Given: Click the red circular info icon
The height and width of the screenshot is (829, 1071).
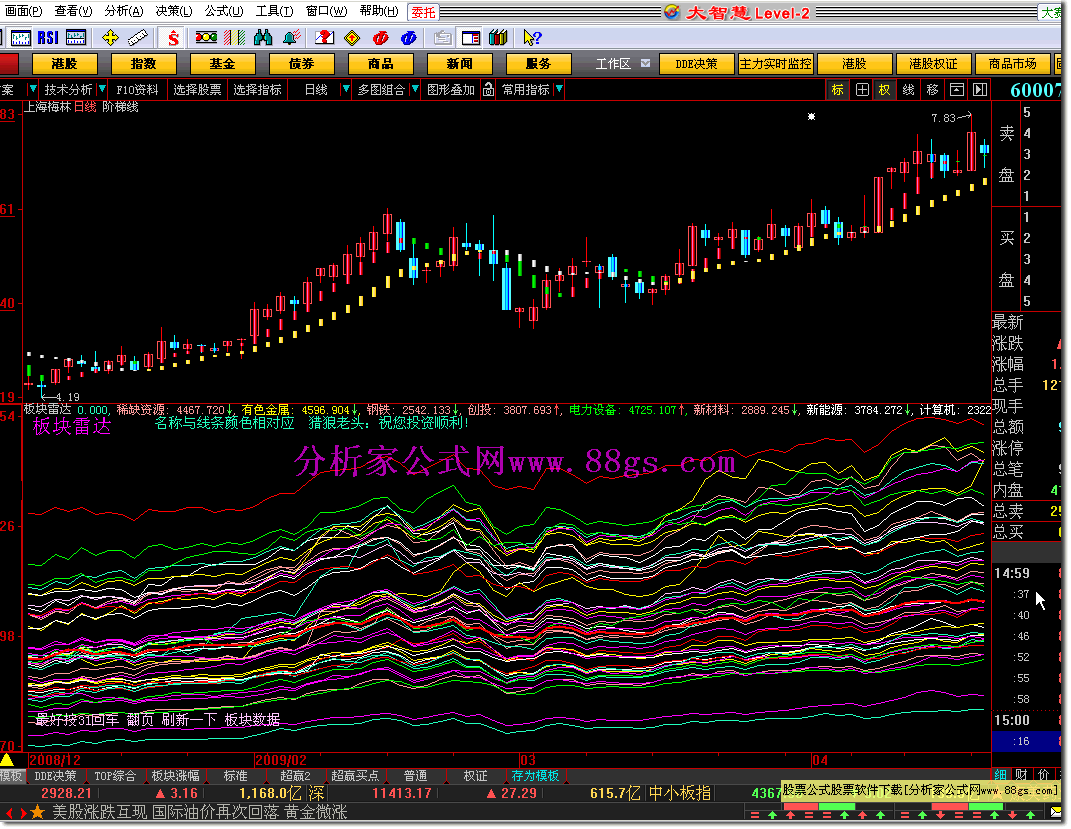Looking at the screenshot, I should tap(380, 38).
